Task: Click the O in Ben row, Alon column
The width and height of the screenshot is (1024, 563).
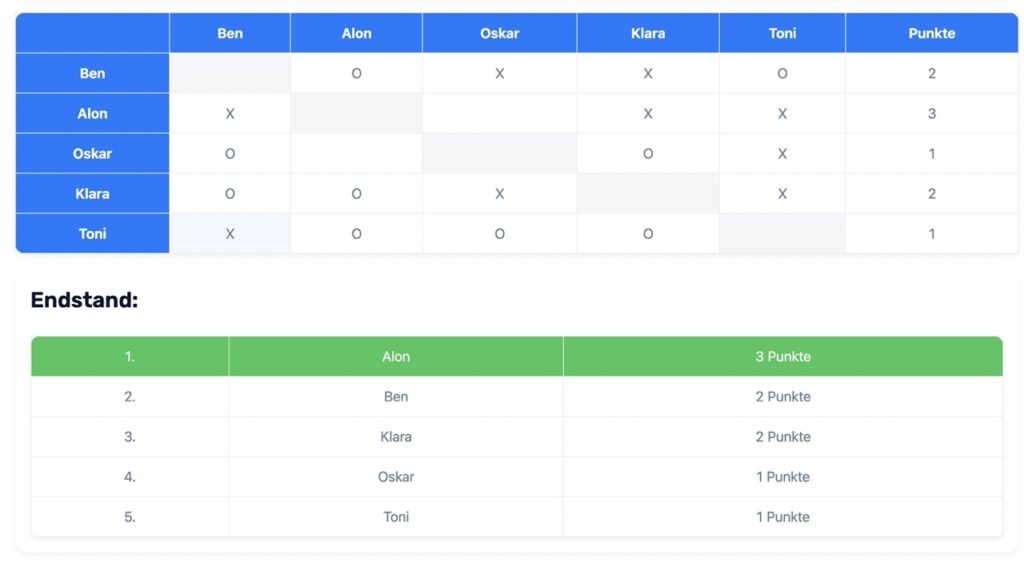Action: pos(356,73)
